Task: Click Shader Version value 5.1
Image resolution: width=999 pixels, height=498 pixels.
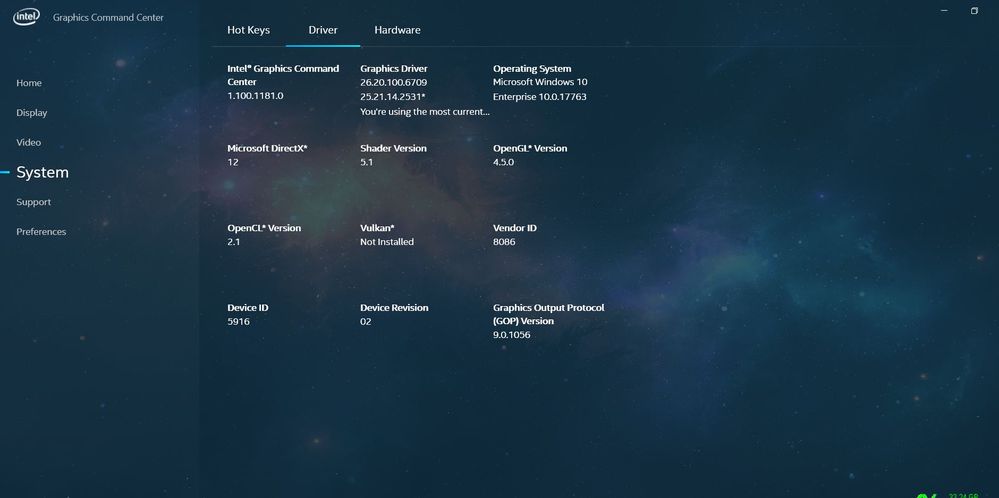Action: [366, 162]
